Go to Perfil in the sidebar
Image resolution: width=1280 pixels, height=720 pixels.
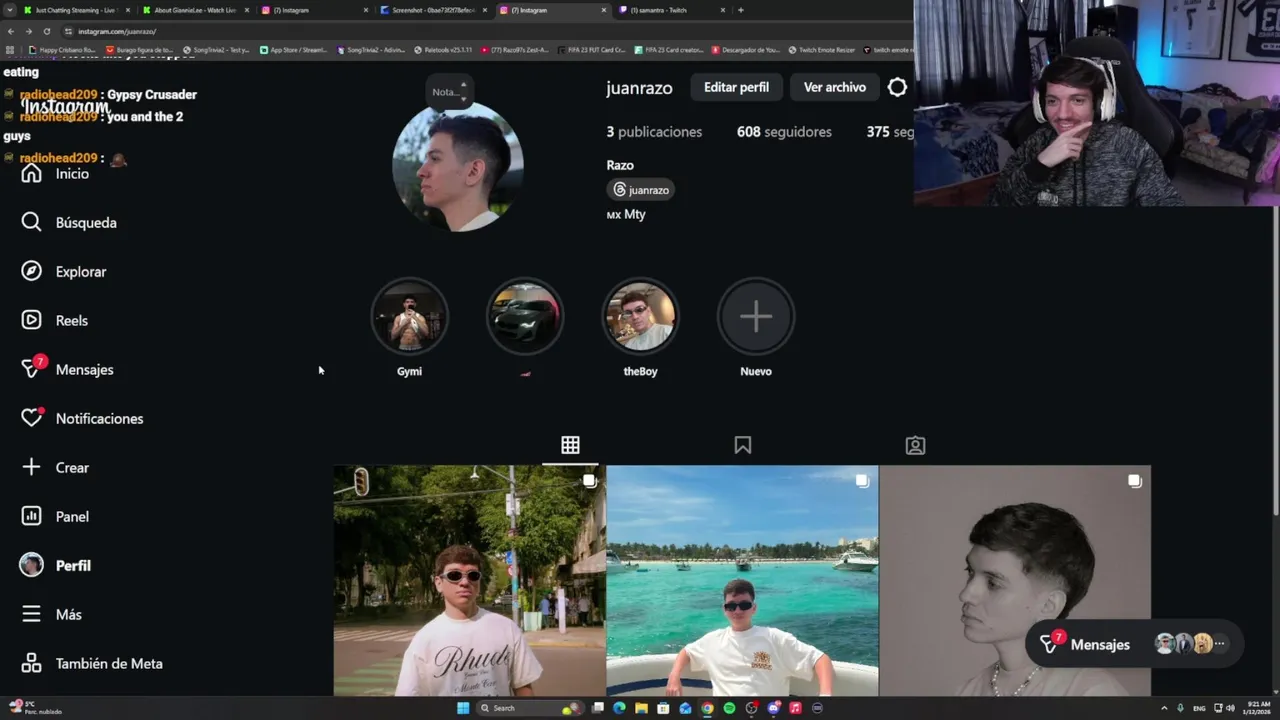[x=56, y=565]
